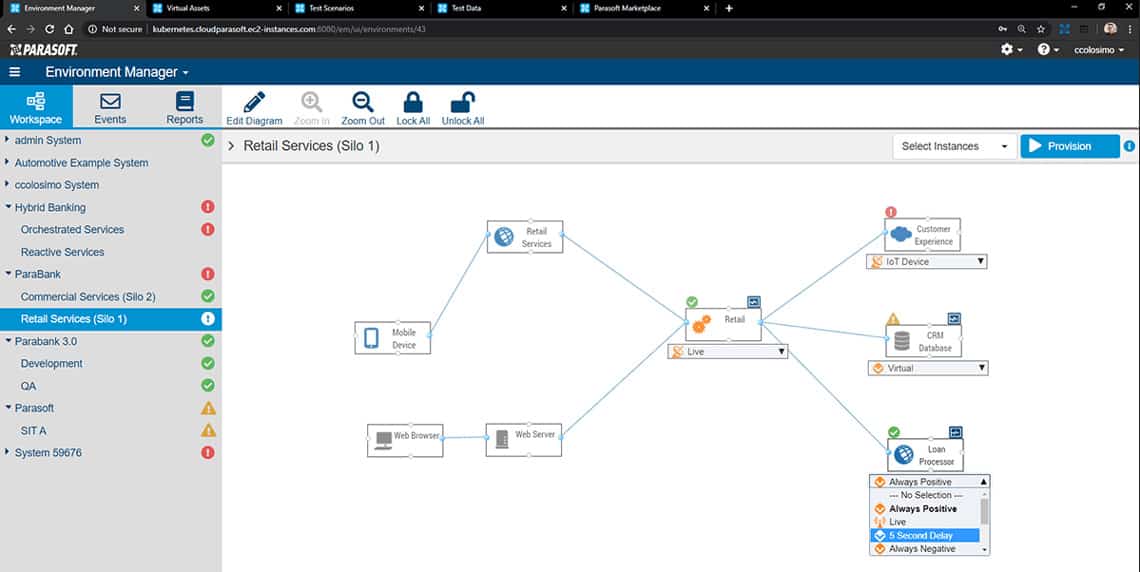Click the yellow warning badge on CRM Database

(893, 318)
